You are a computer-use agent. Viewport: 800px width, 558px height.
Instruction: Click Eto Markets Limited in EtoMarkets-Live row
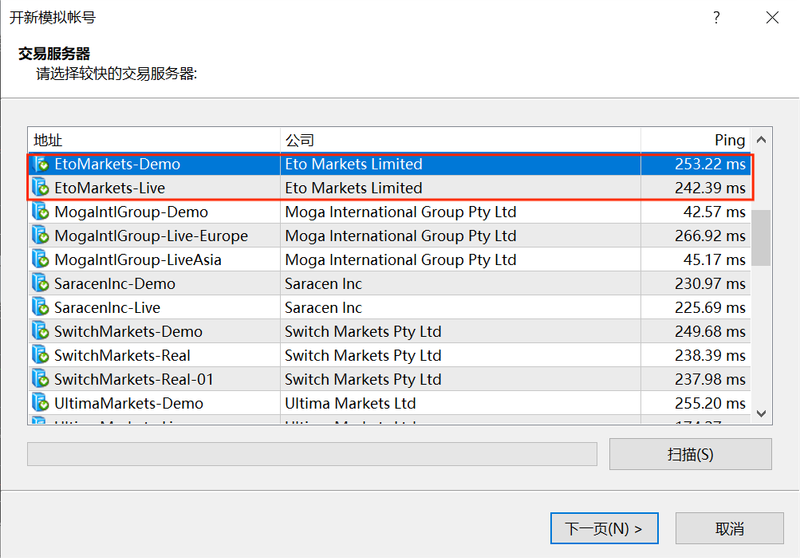(354, 188)
